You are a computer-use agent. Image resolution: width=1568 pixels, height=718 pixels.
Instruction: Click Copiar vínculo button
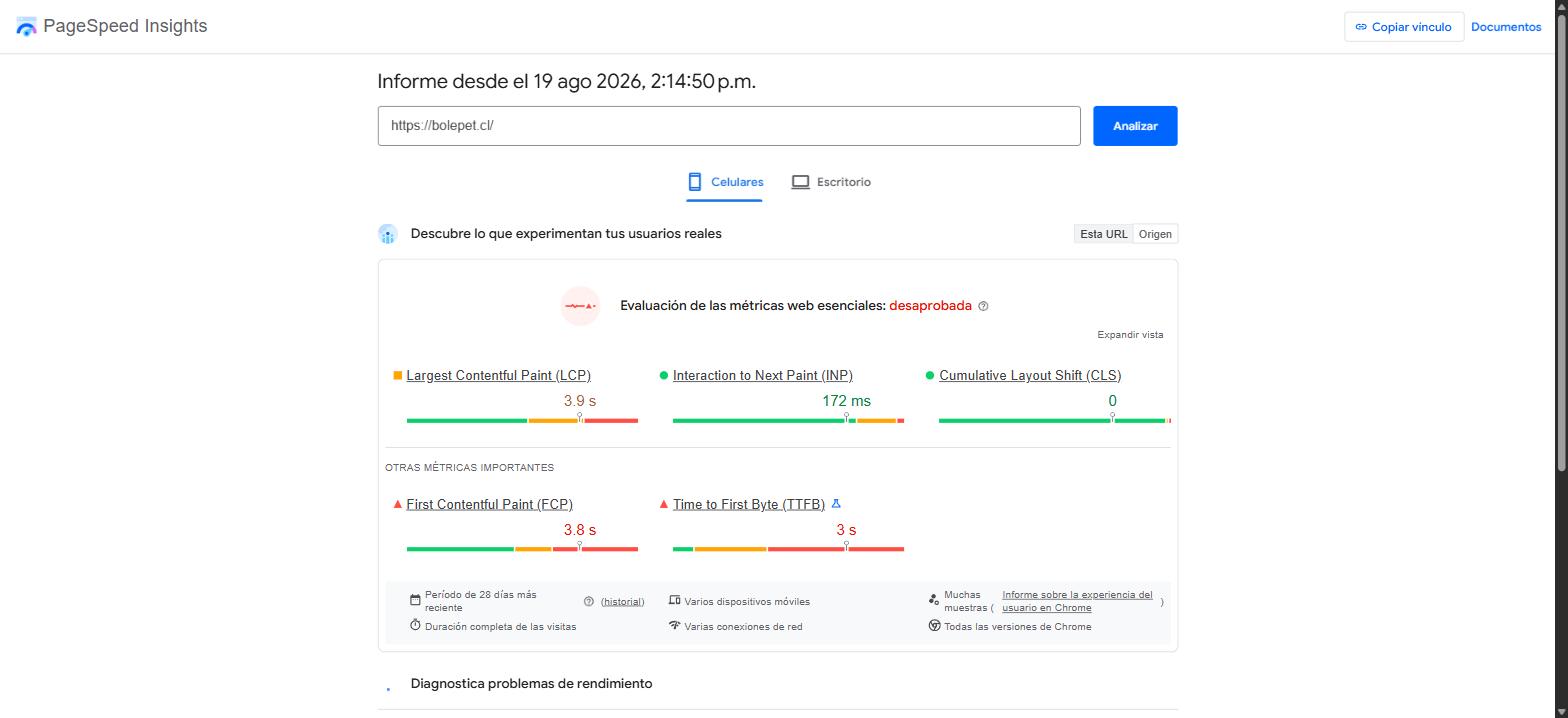pyautogui.click(x=1404, y=27)
